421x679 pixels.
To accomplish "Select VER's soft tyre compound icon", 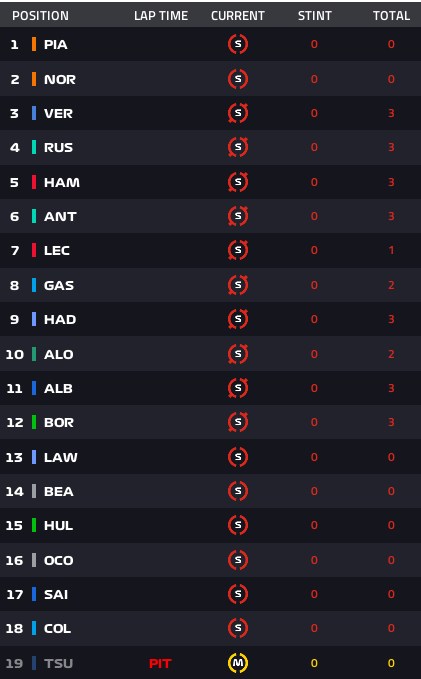I will pyautogui.click(x=238, y=113).
